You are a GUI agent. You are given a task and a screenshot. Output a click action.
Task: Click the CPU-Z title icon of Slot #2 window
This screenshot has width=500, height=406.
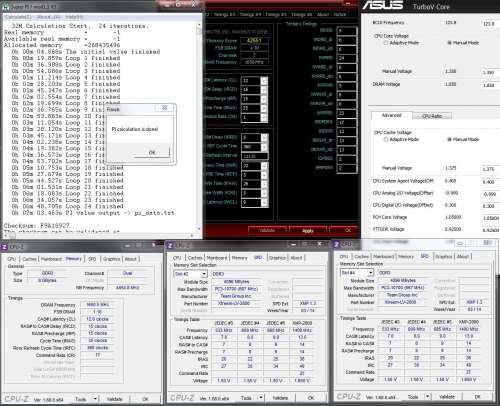(170, 246)
